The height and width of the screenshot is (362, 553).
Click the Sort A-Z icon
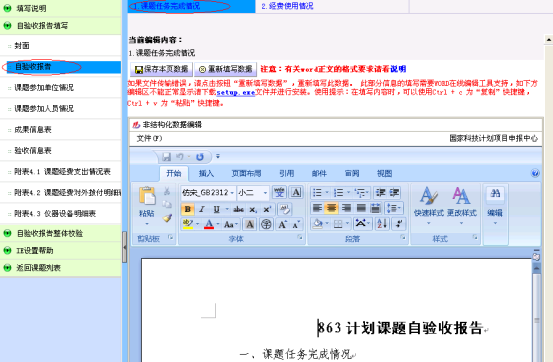pyautogui.click(x=382, y=224)
